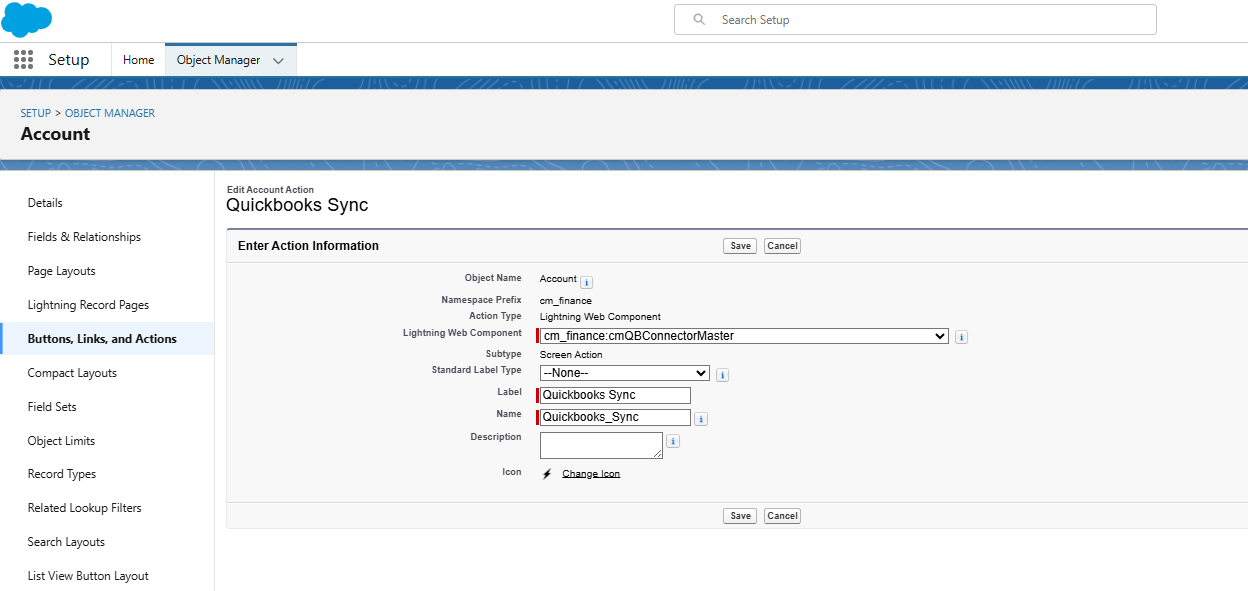Click the bottom Cancel button
This screenshot has height=591, width=1248.
782,516
